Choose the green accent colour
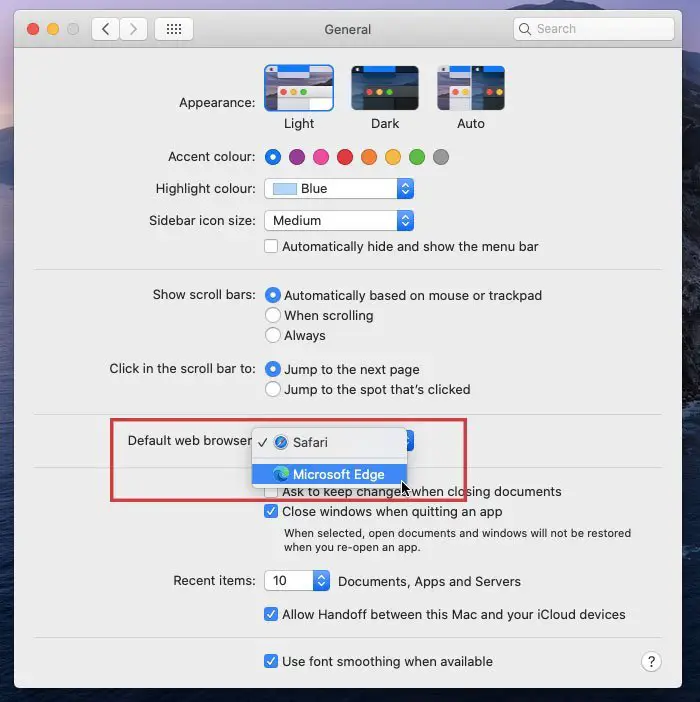This screenshot has height=702, width=700. coord(417,157)
